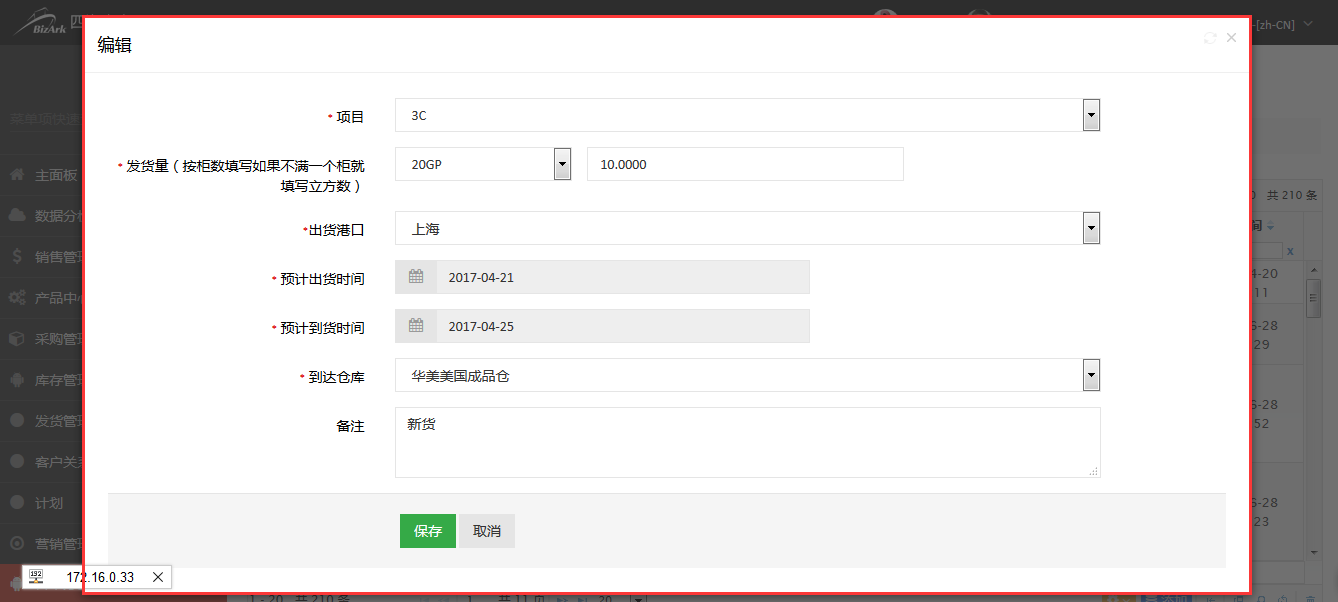Click the gears icon for 产品中心
Screen dimensions: 1338x602
coord(17,298)
